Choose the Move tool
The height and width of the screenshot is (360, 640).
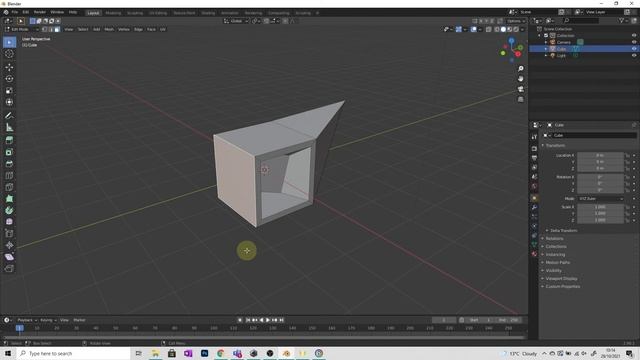(x=9, y=67)
